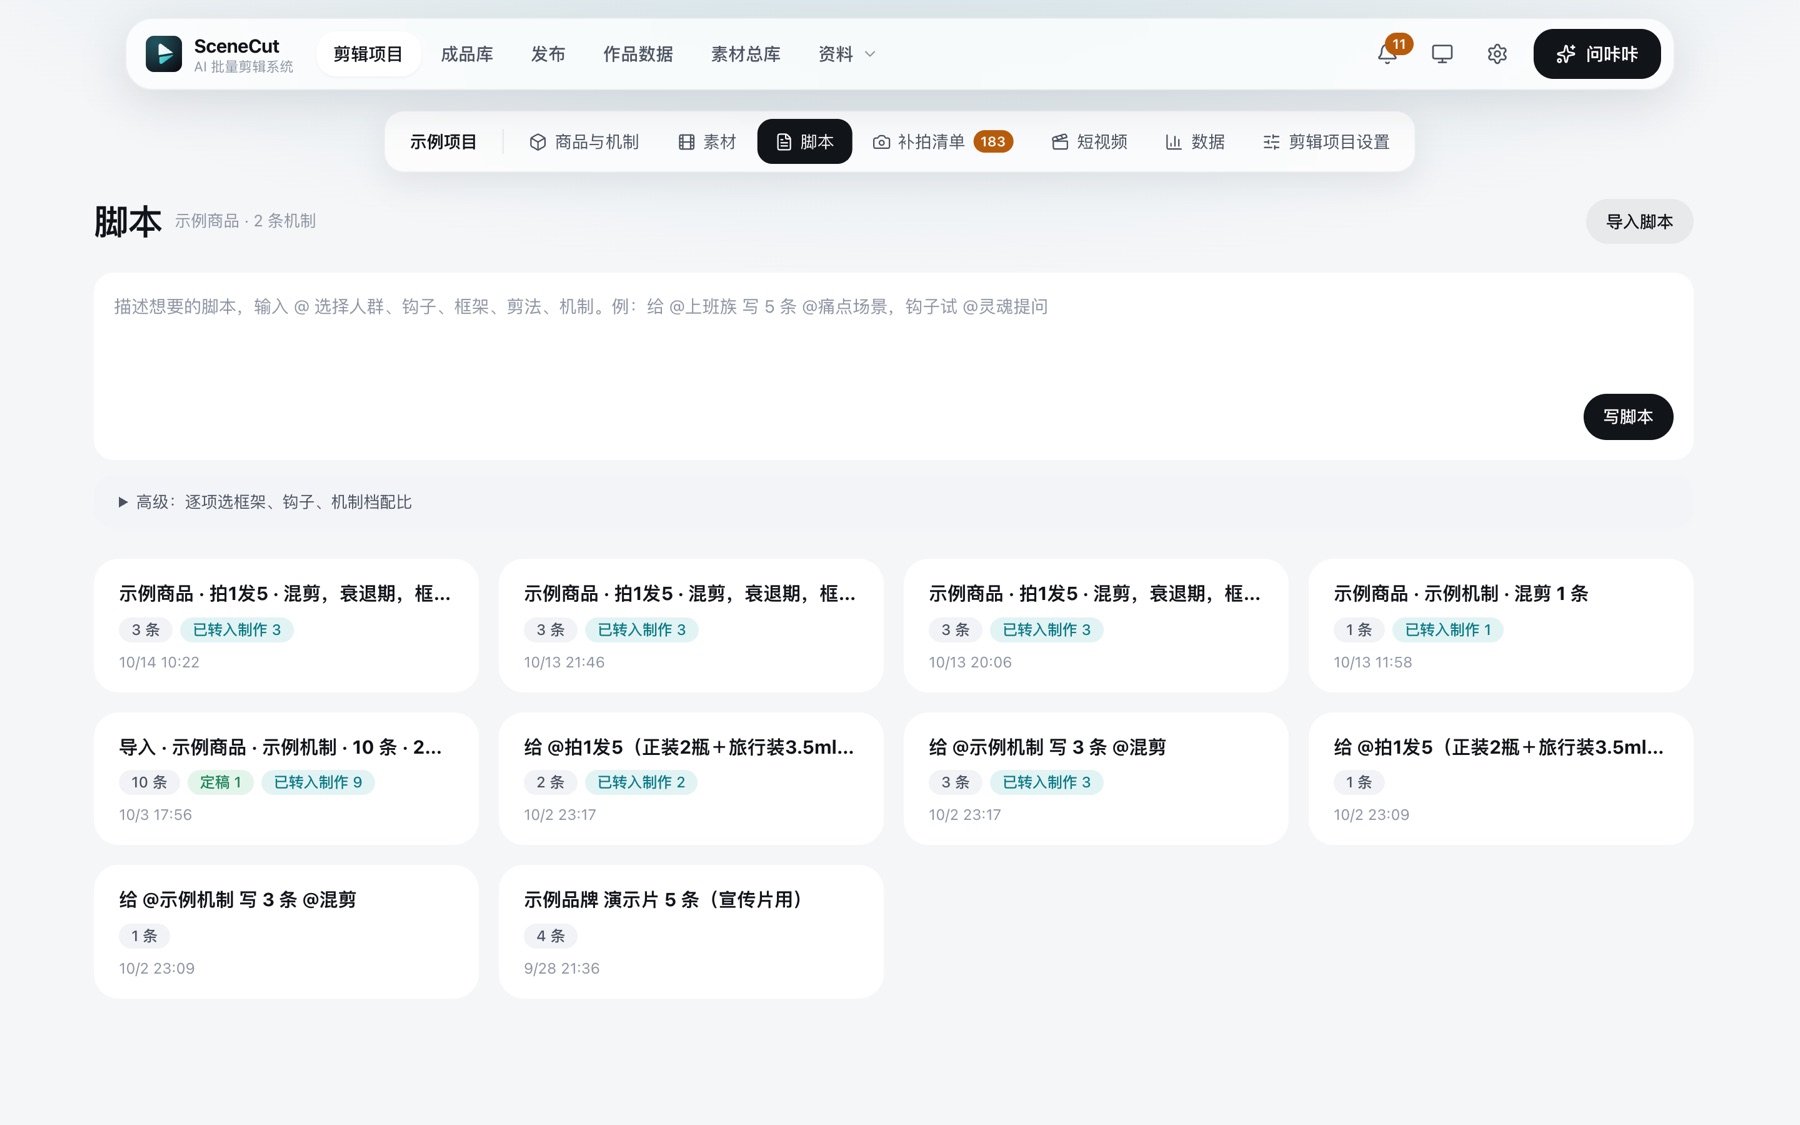Click the SceneCut logo icon

tap(164, 54)
